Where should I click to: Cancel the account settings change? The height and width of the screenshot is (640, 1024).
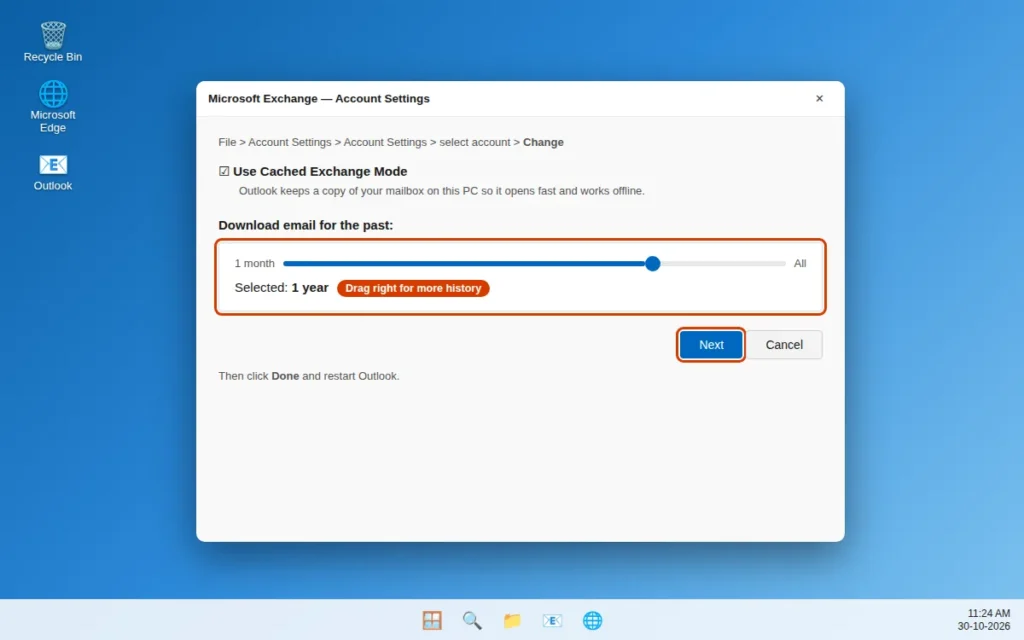[x=784, y=344]
